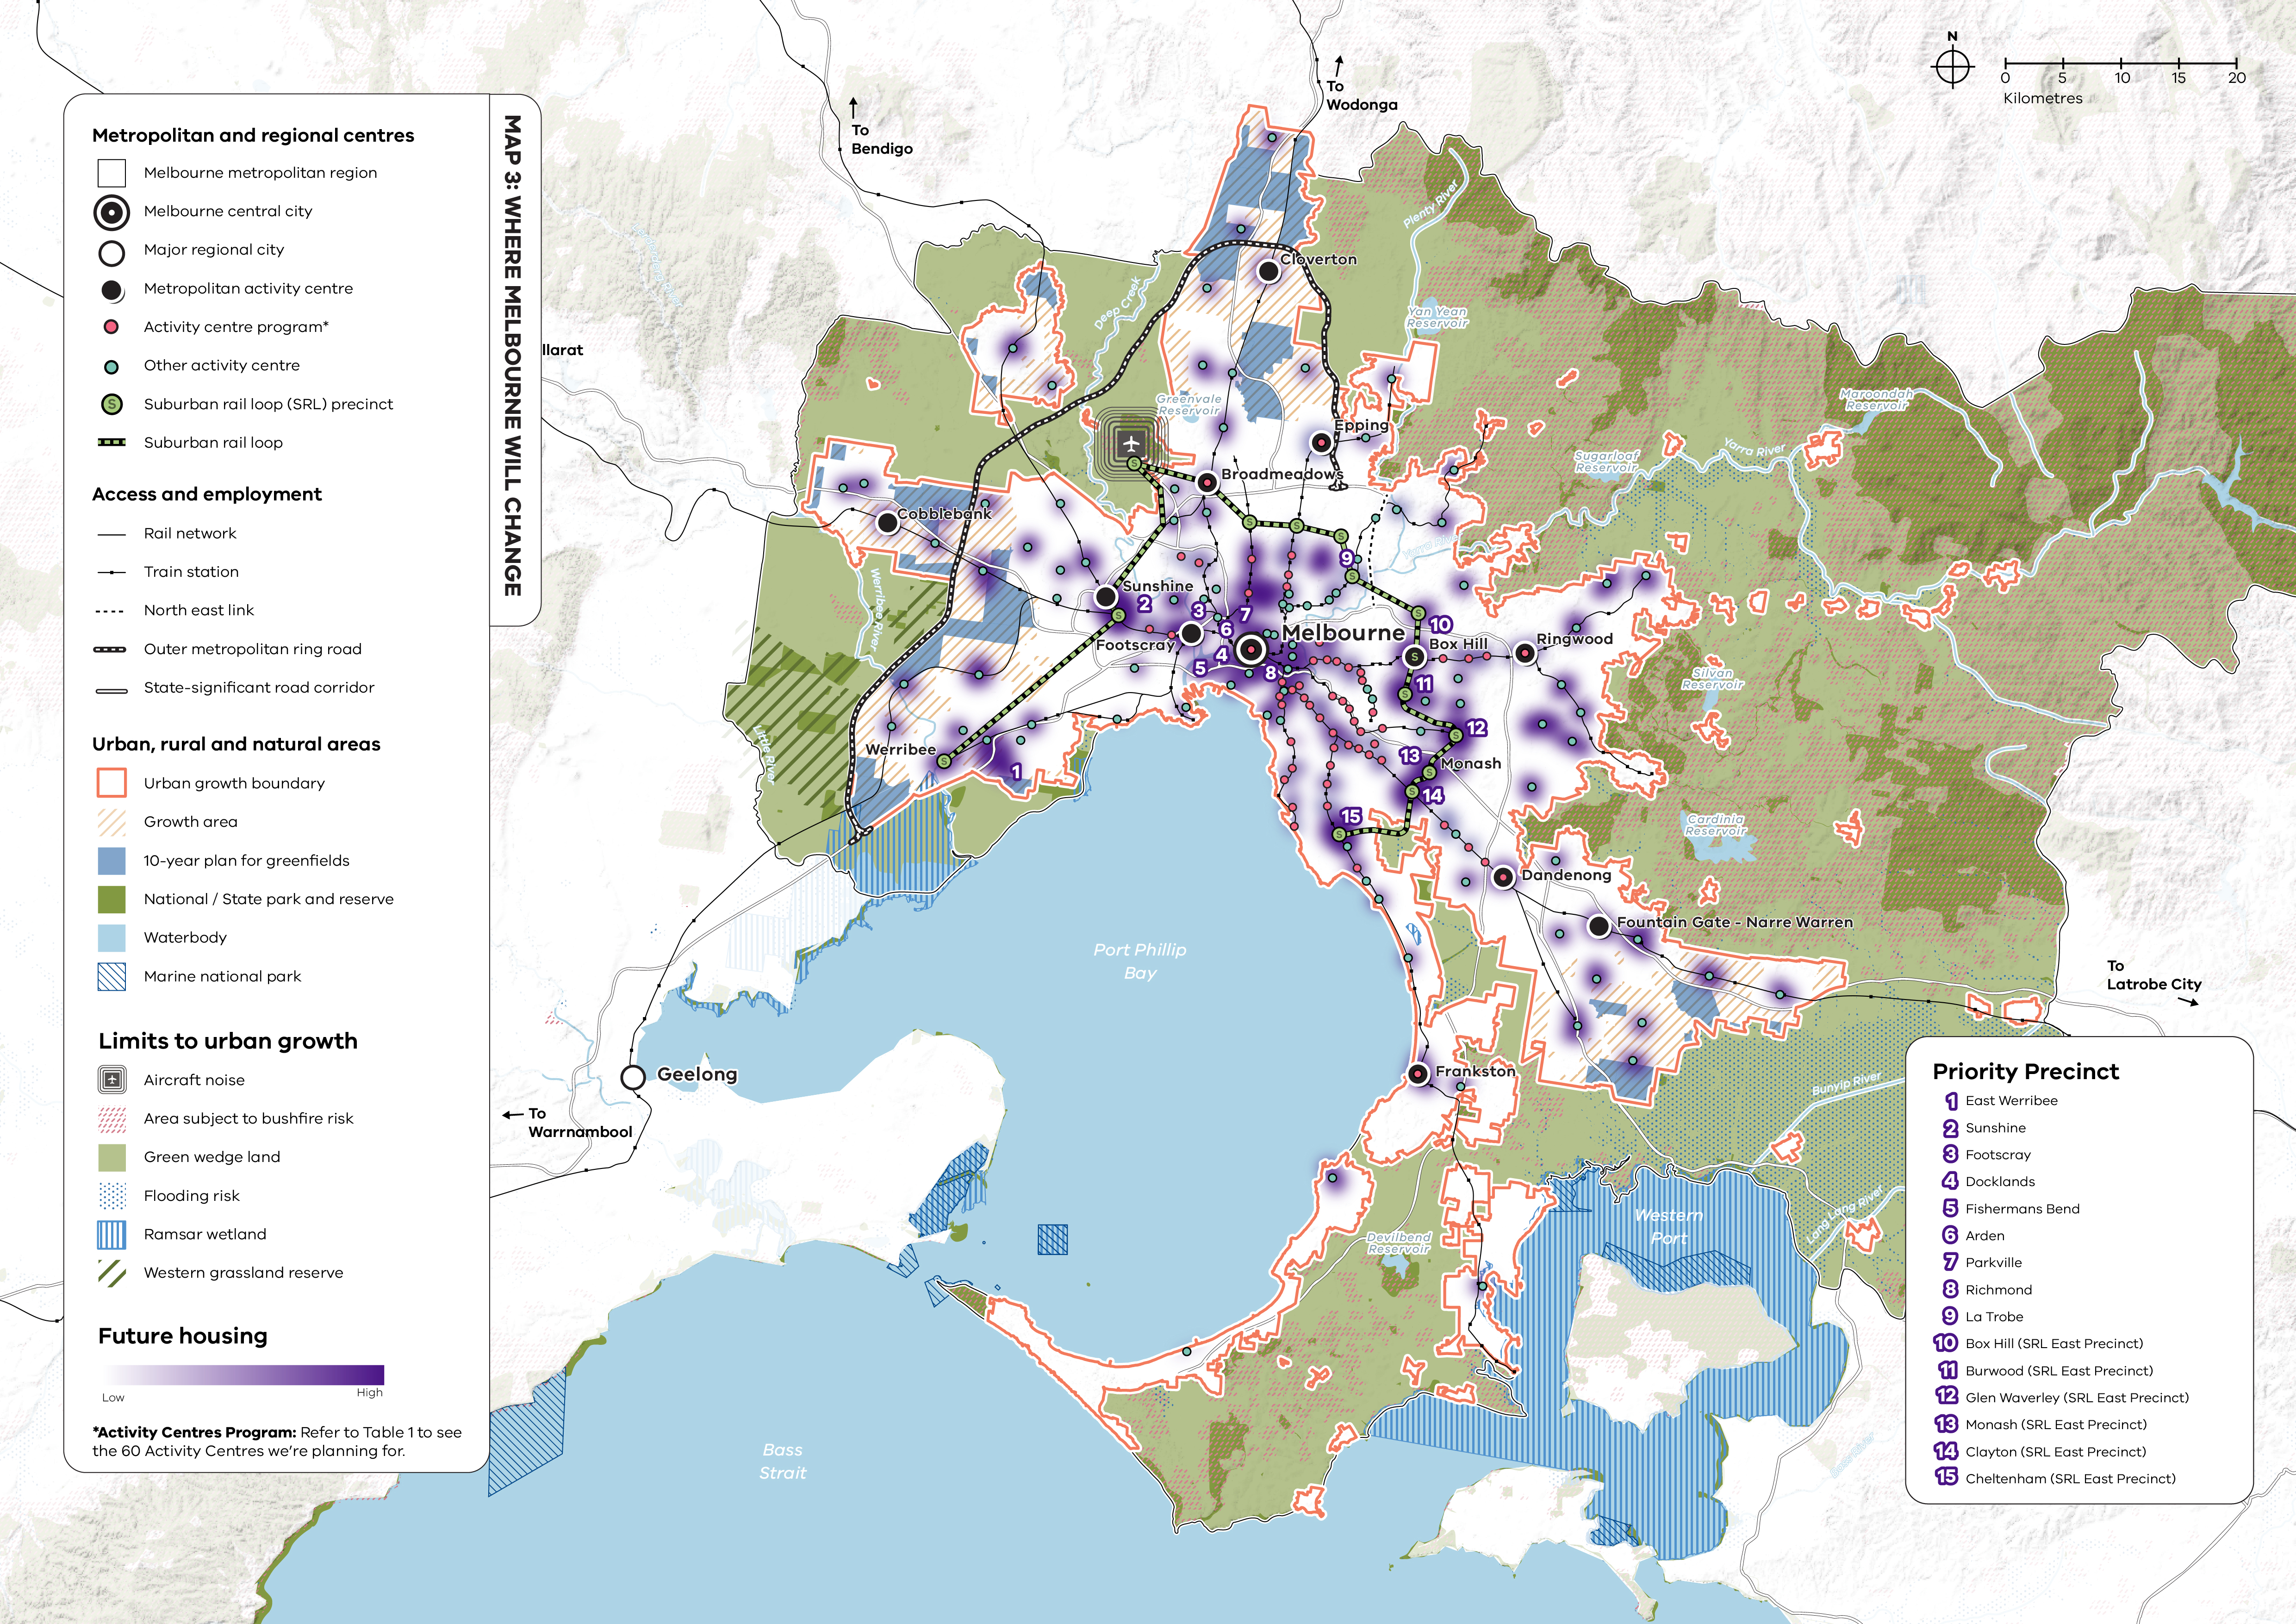This screenshot has height=1624, width=2296.
Task: Click the 'MAP 3: WHERE MELBOURNE WILL CHANGE' title
Action: coord(512,355)
